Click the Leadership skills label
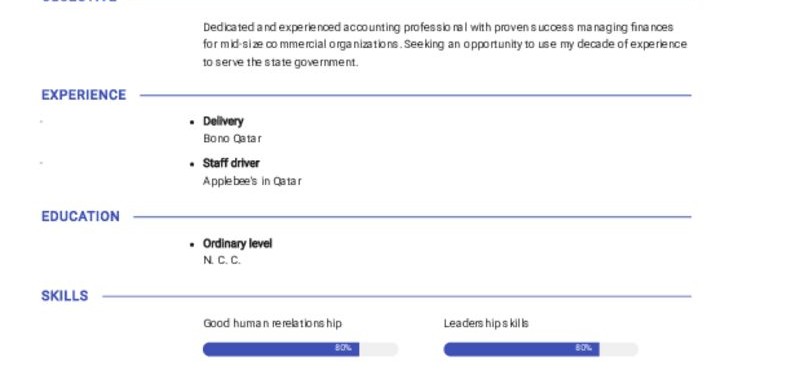This screenshot has height=370, width=791. pyautogui.click(x=486, y=323)
